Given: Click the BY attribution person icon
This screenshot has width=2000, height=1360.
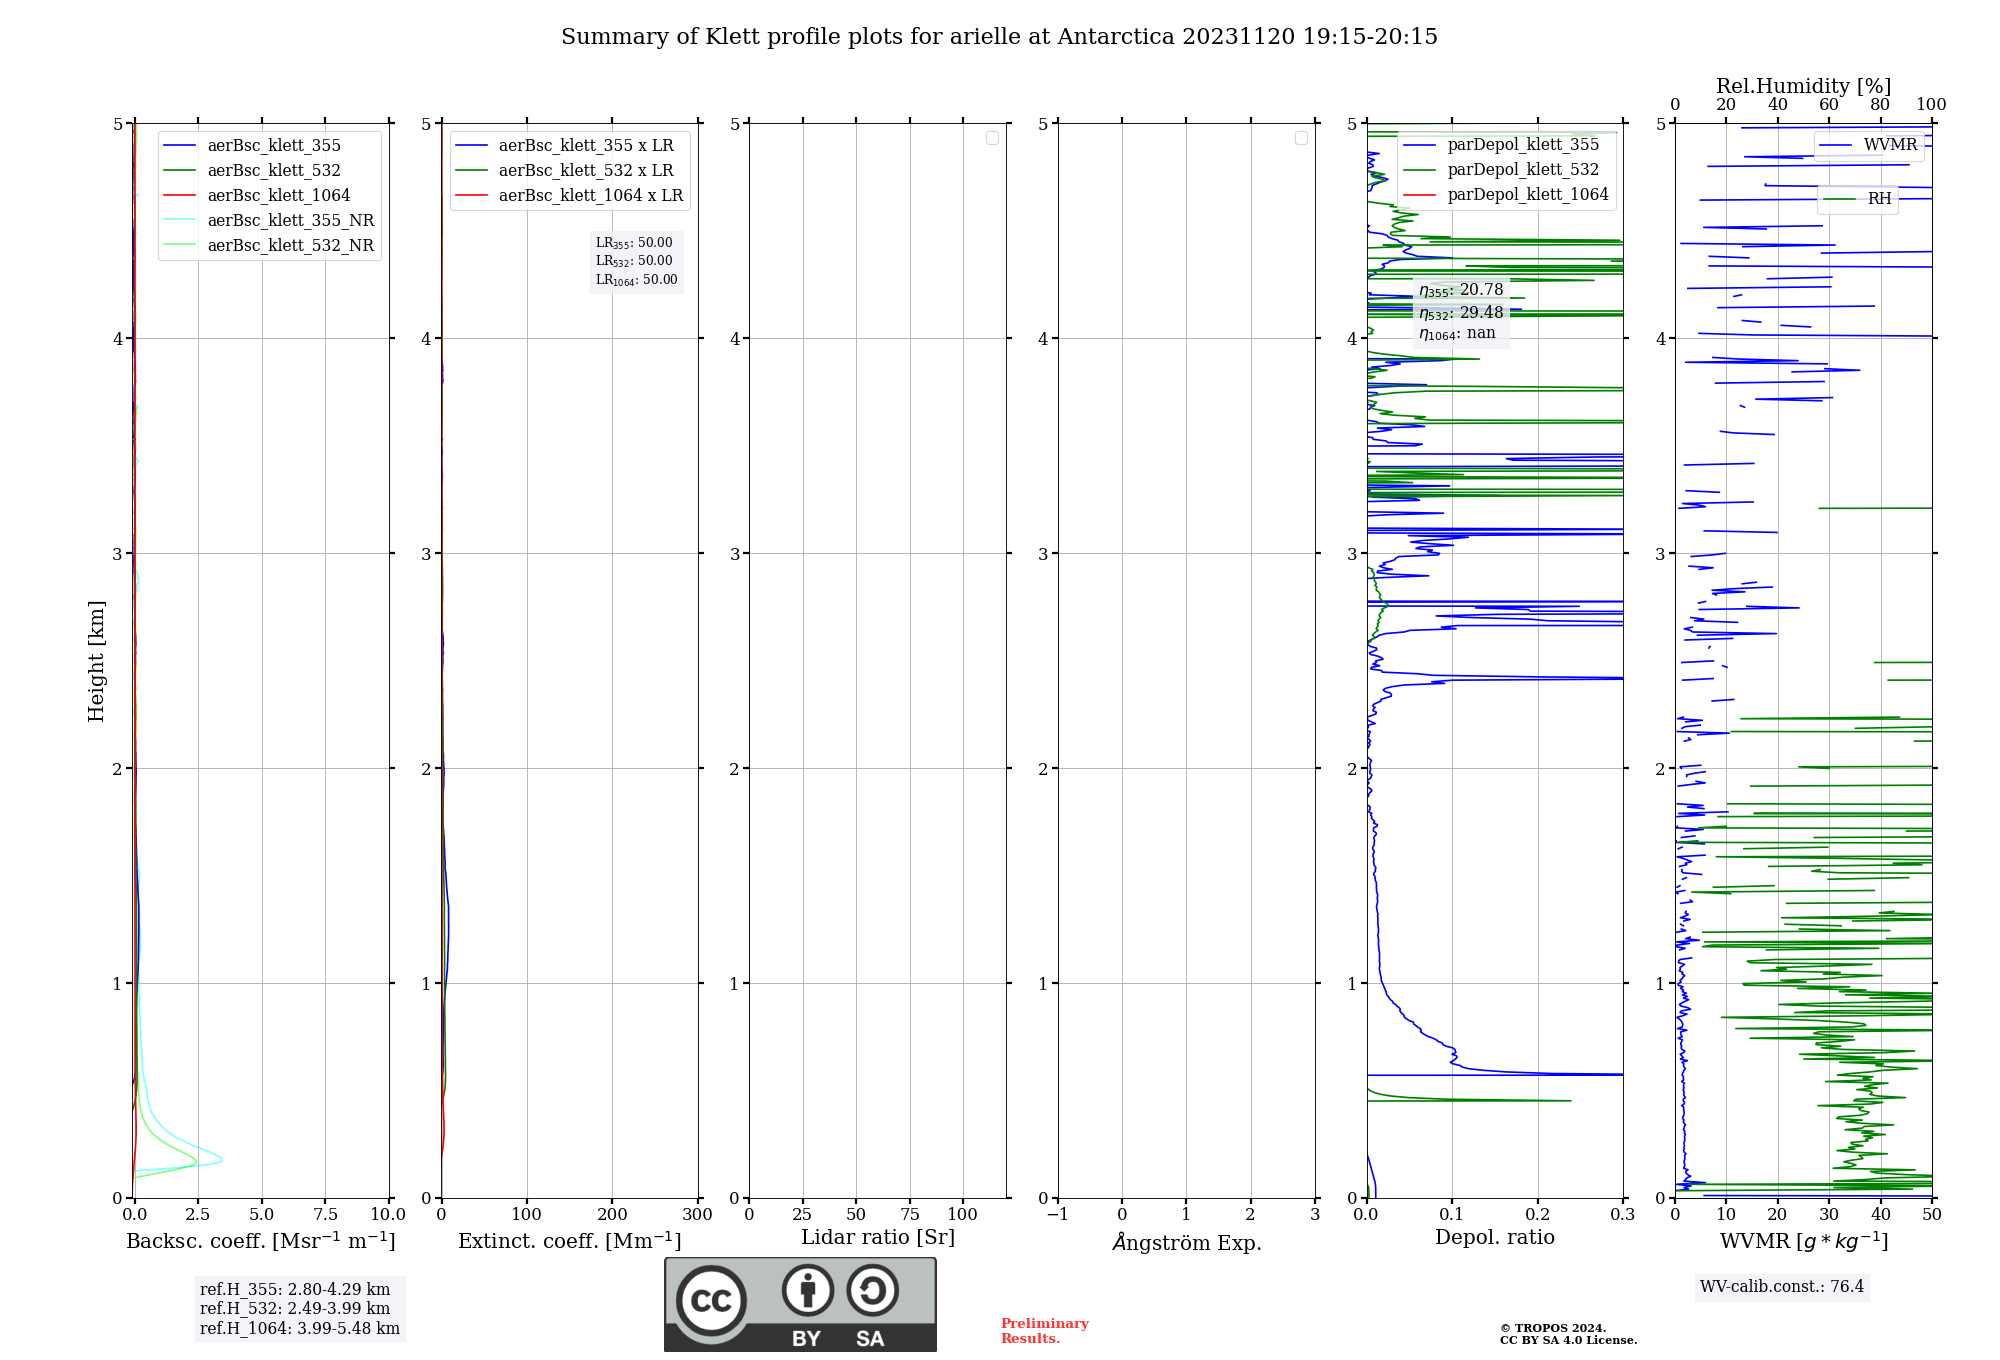Looking at the screenshot, I should (x=808, y=1290).
